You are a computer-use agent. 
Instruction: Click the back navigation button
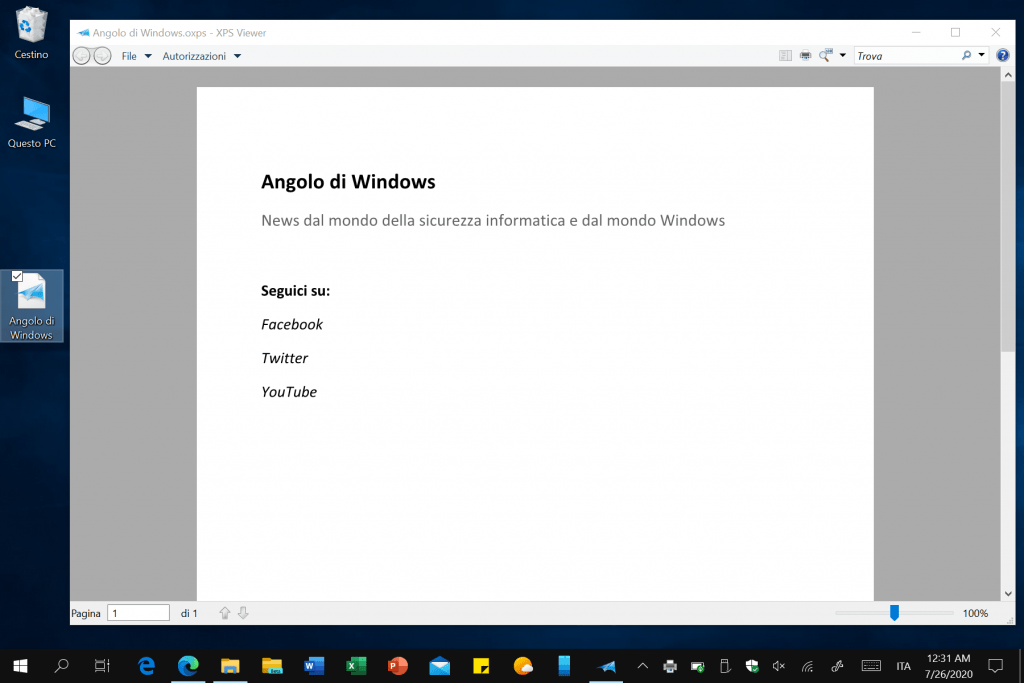tap(82, 56)
